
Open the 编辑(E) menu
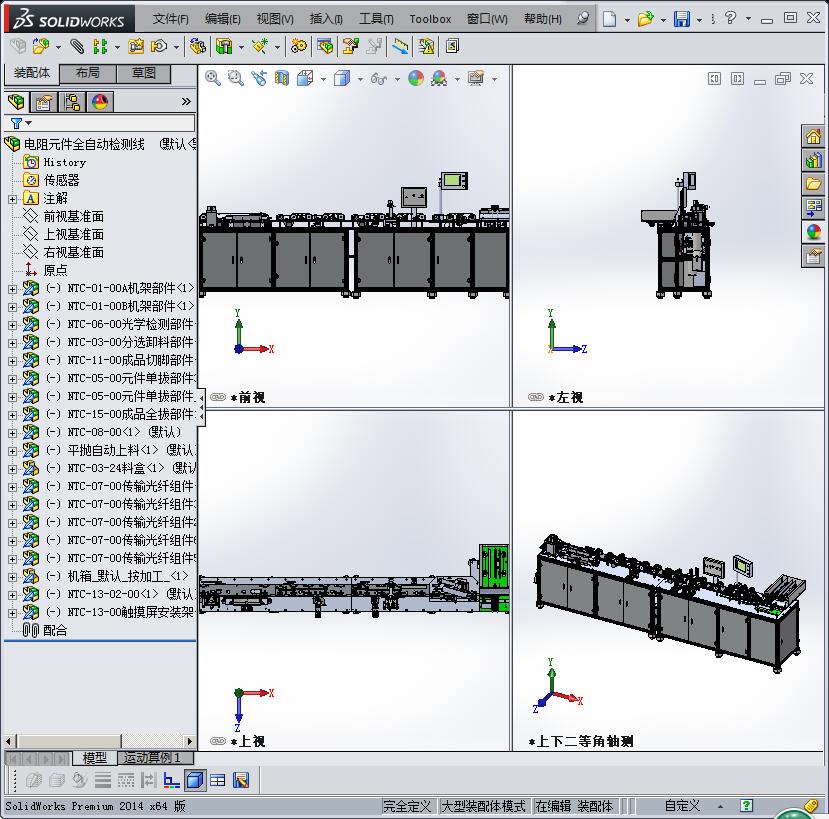[223, 19]
